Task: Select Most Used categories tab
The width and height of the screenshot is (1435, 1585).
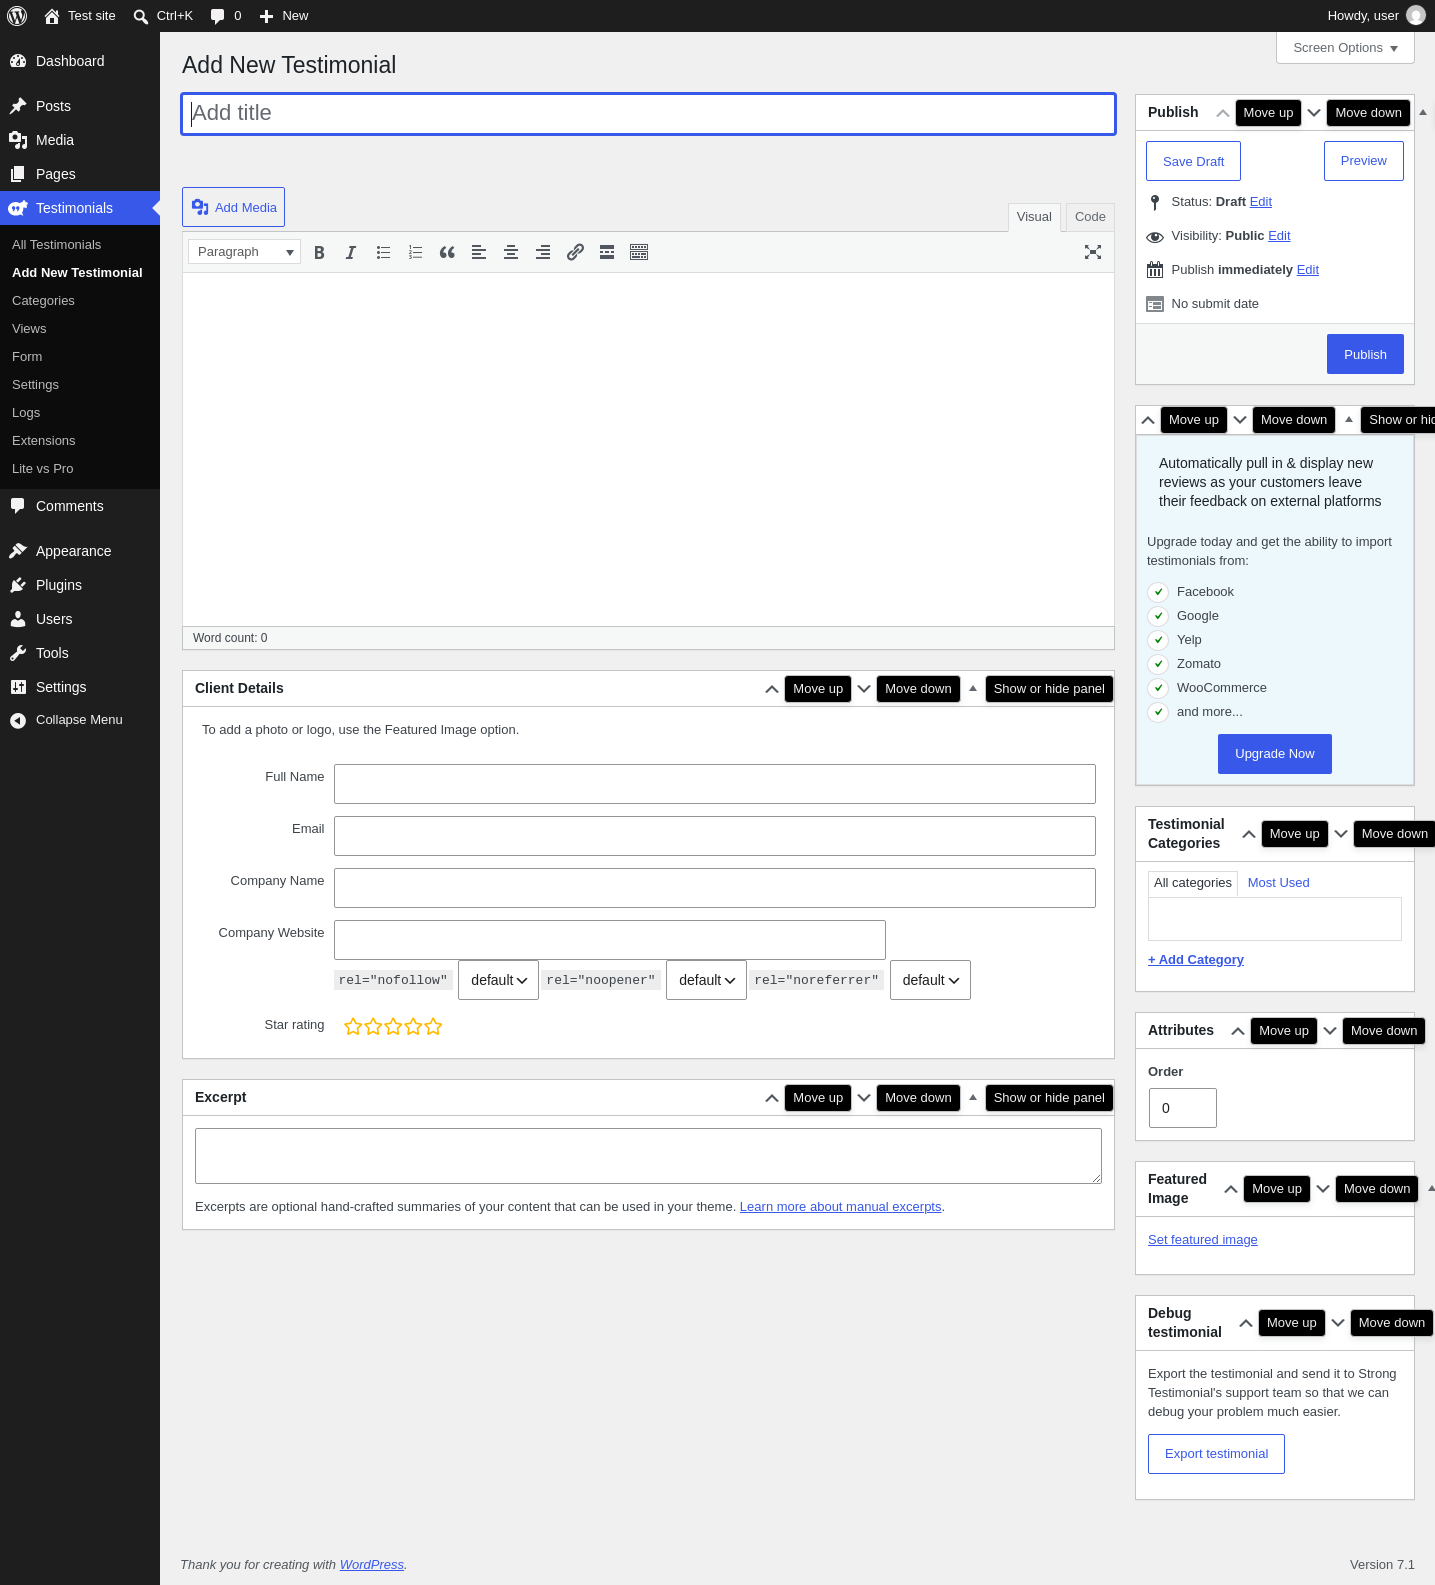Action: click(x=1278, y=883)
